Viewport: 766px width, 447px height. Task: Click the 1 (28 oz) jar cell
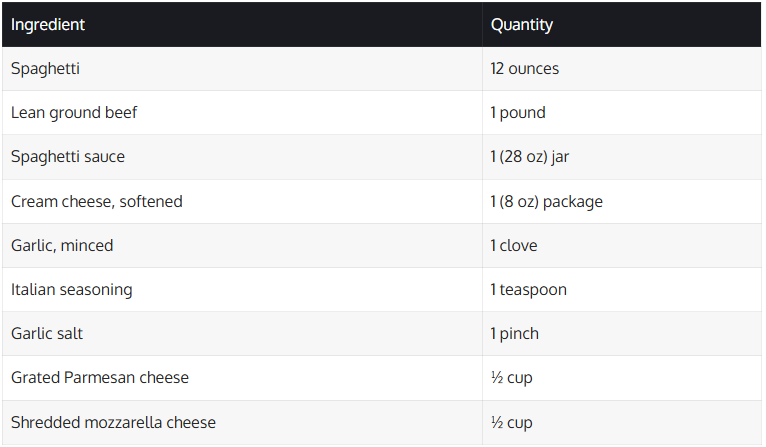(530, 157)
